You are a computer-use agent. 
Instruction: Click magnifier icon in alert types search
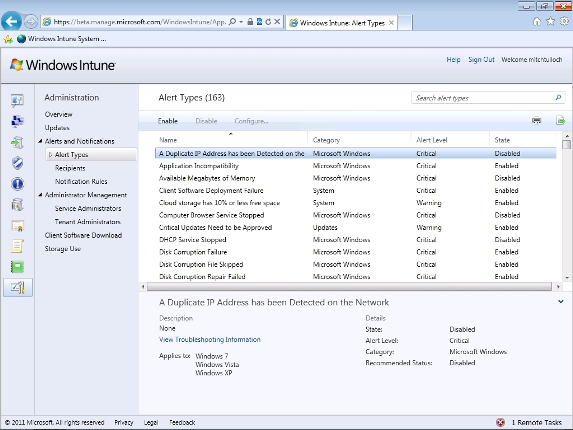point(558,98)
